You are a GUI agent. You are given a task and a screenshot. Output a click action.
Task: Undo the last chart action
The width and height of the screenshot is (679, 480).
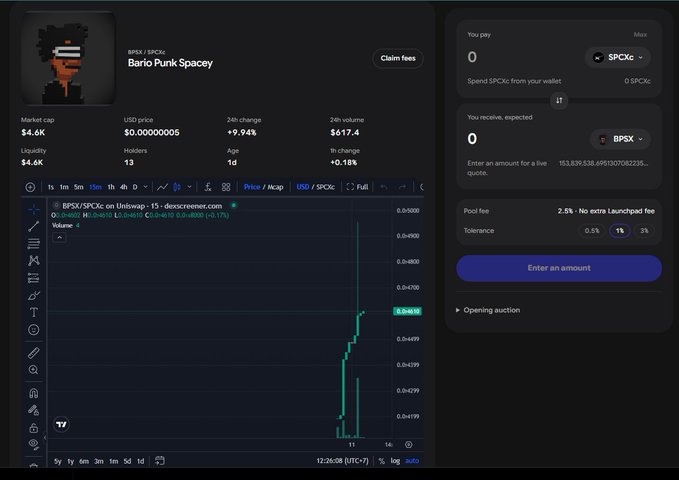point(384,187)
